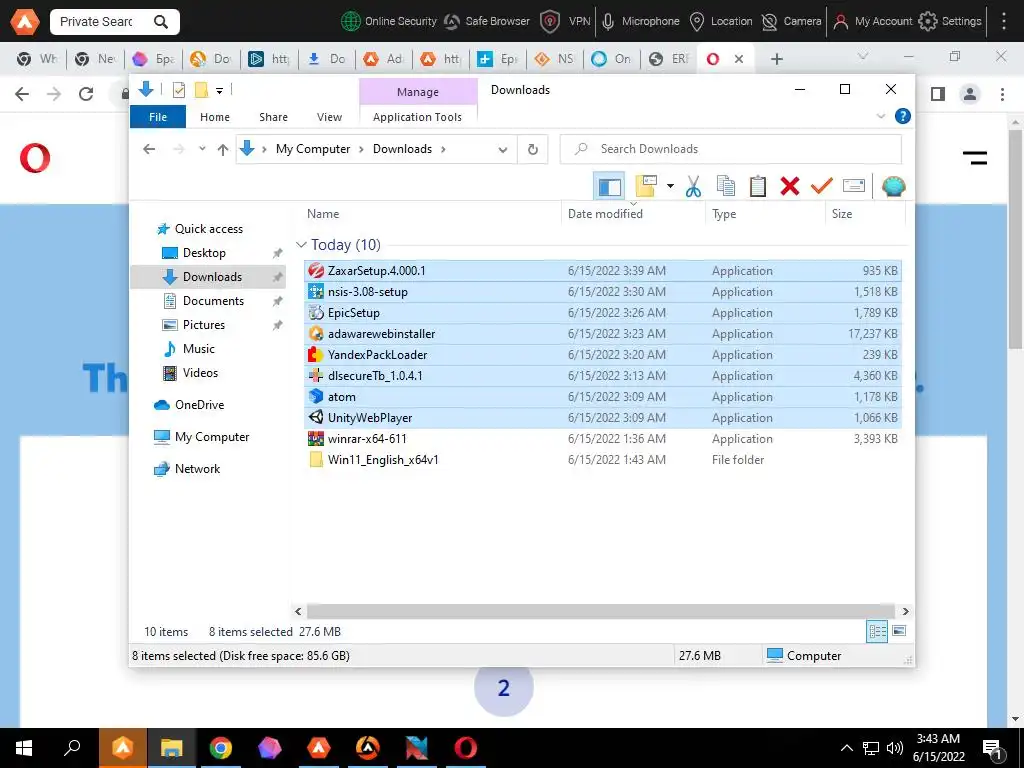1024x768 pixels.
Task: Refresh the Downloads folder view
Action: click(x=533, y=150)
